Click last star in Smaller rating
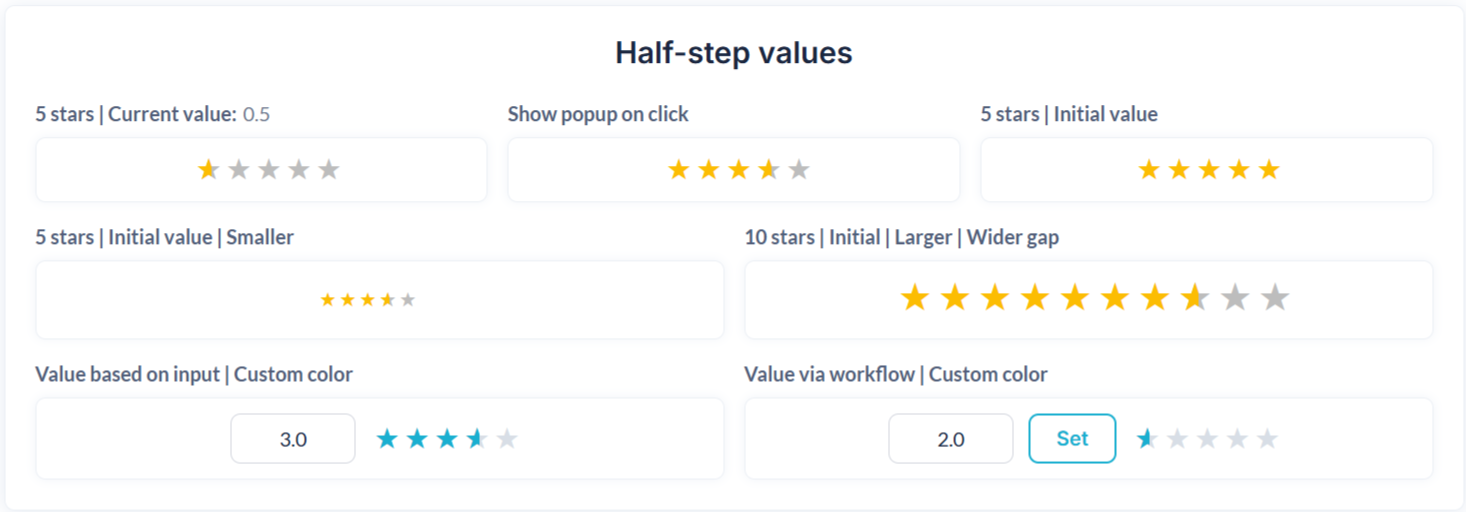The width and height of the screenshot is (1466, 512). pyautogui.click(x=408, y=300)
